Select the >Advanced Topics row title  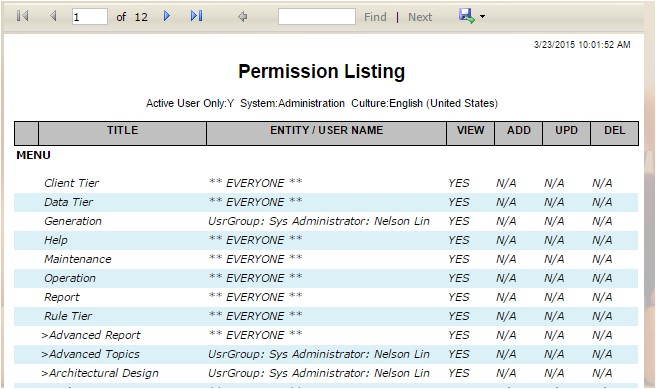pyautogui.click(x=90, y=354)
